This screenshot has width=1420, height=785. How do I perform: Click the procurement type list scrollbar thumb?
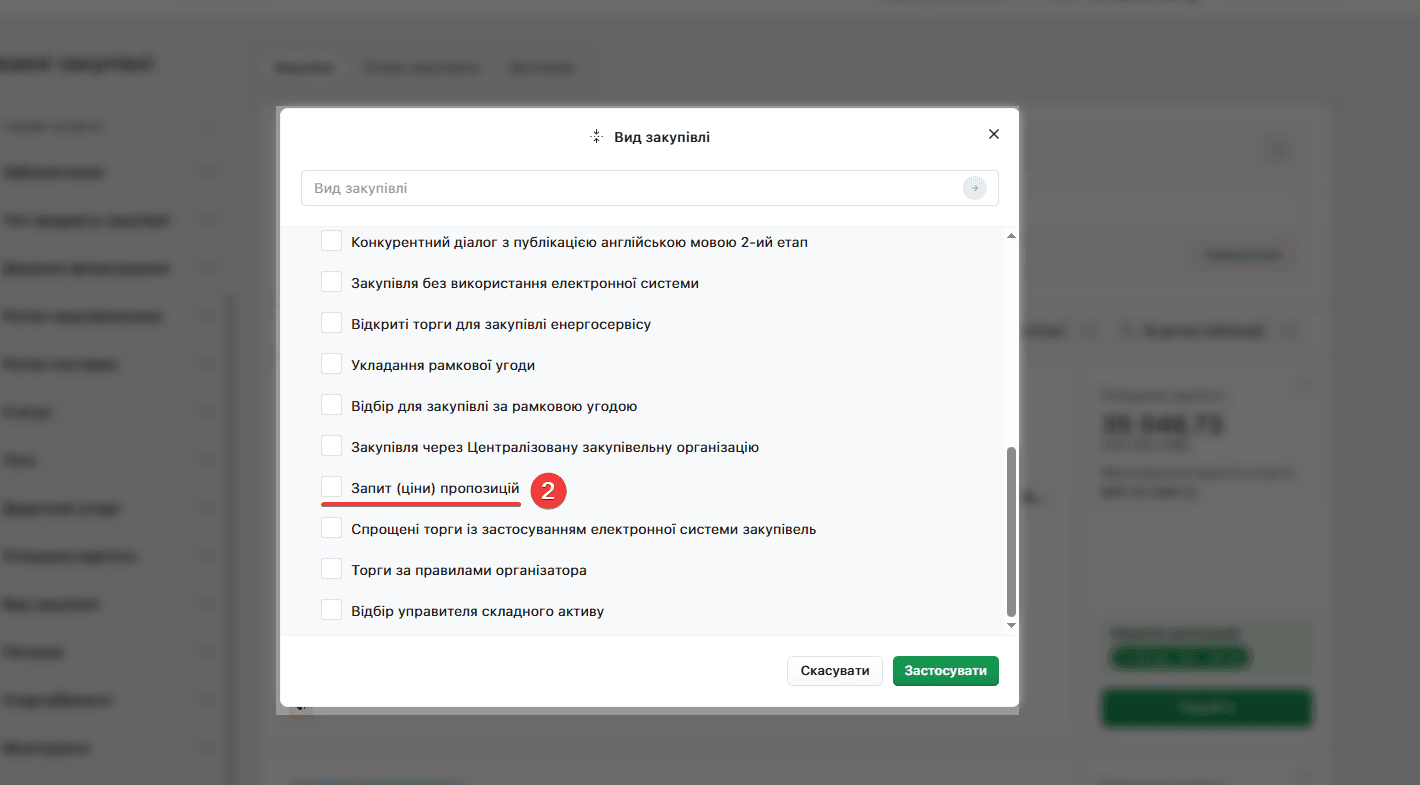pyautogui.click(x=1011, y=532)
